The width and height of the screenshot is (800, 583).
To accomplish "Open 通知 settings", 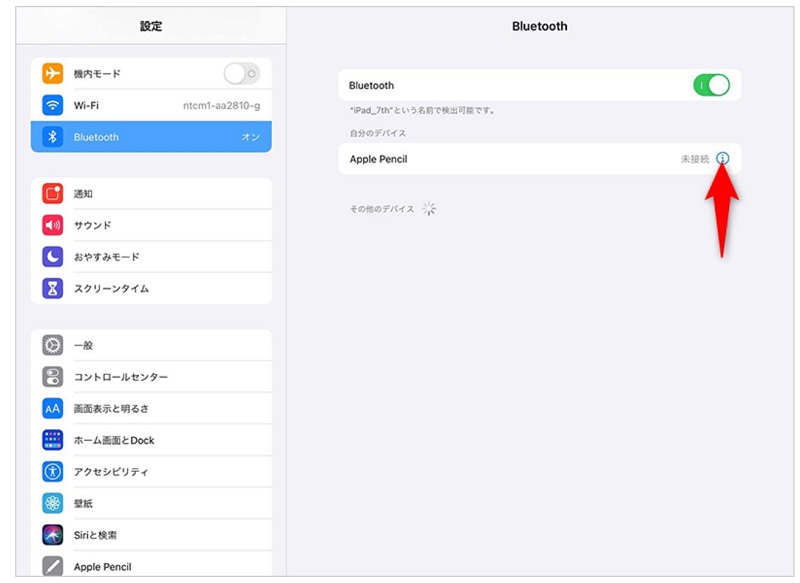I will point(151,193).
